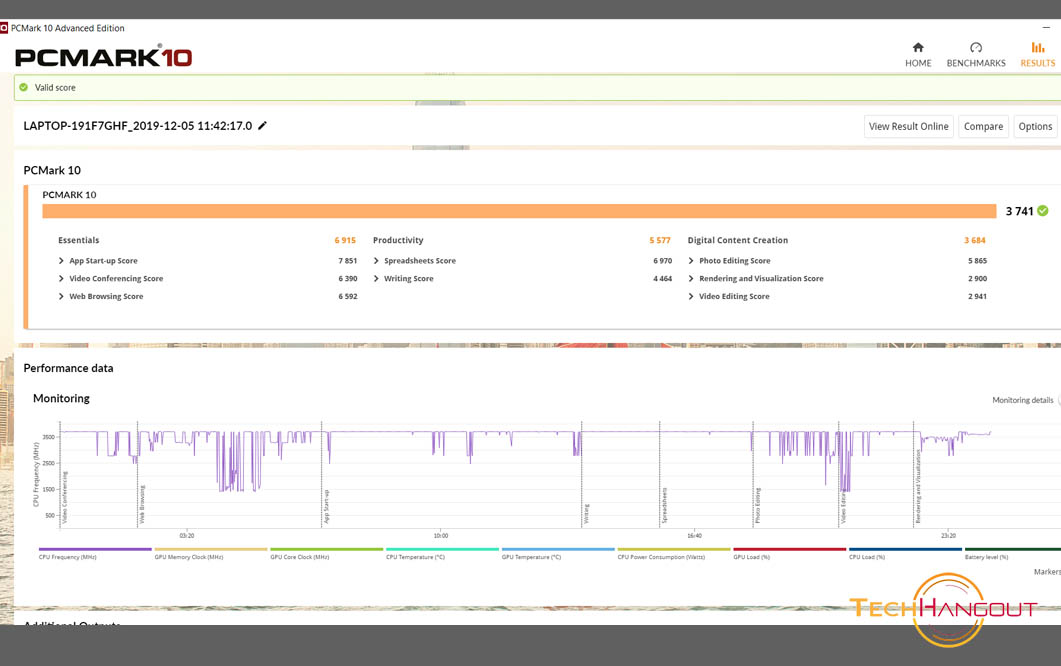Click the orange PCMark 10 score bar
1061x666 pixels.
(x=519, y=211)
